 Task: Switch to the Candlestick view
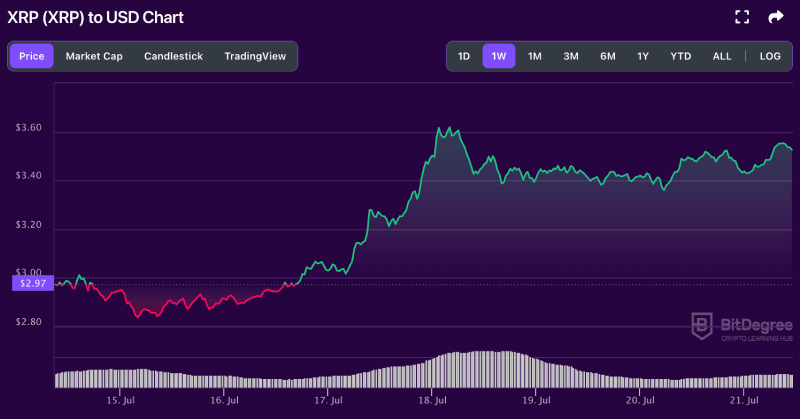173,56
